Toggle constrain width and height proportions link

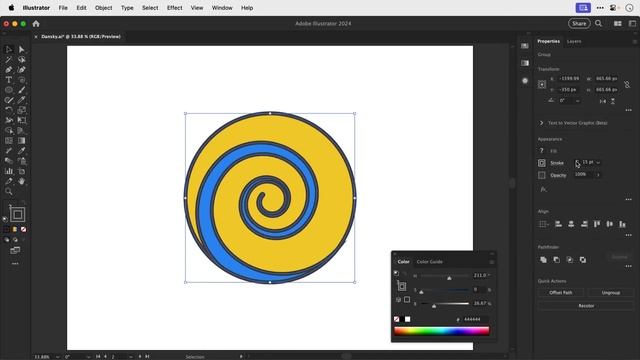627,84
